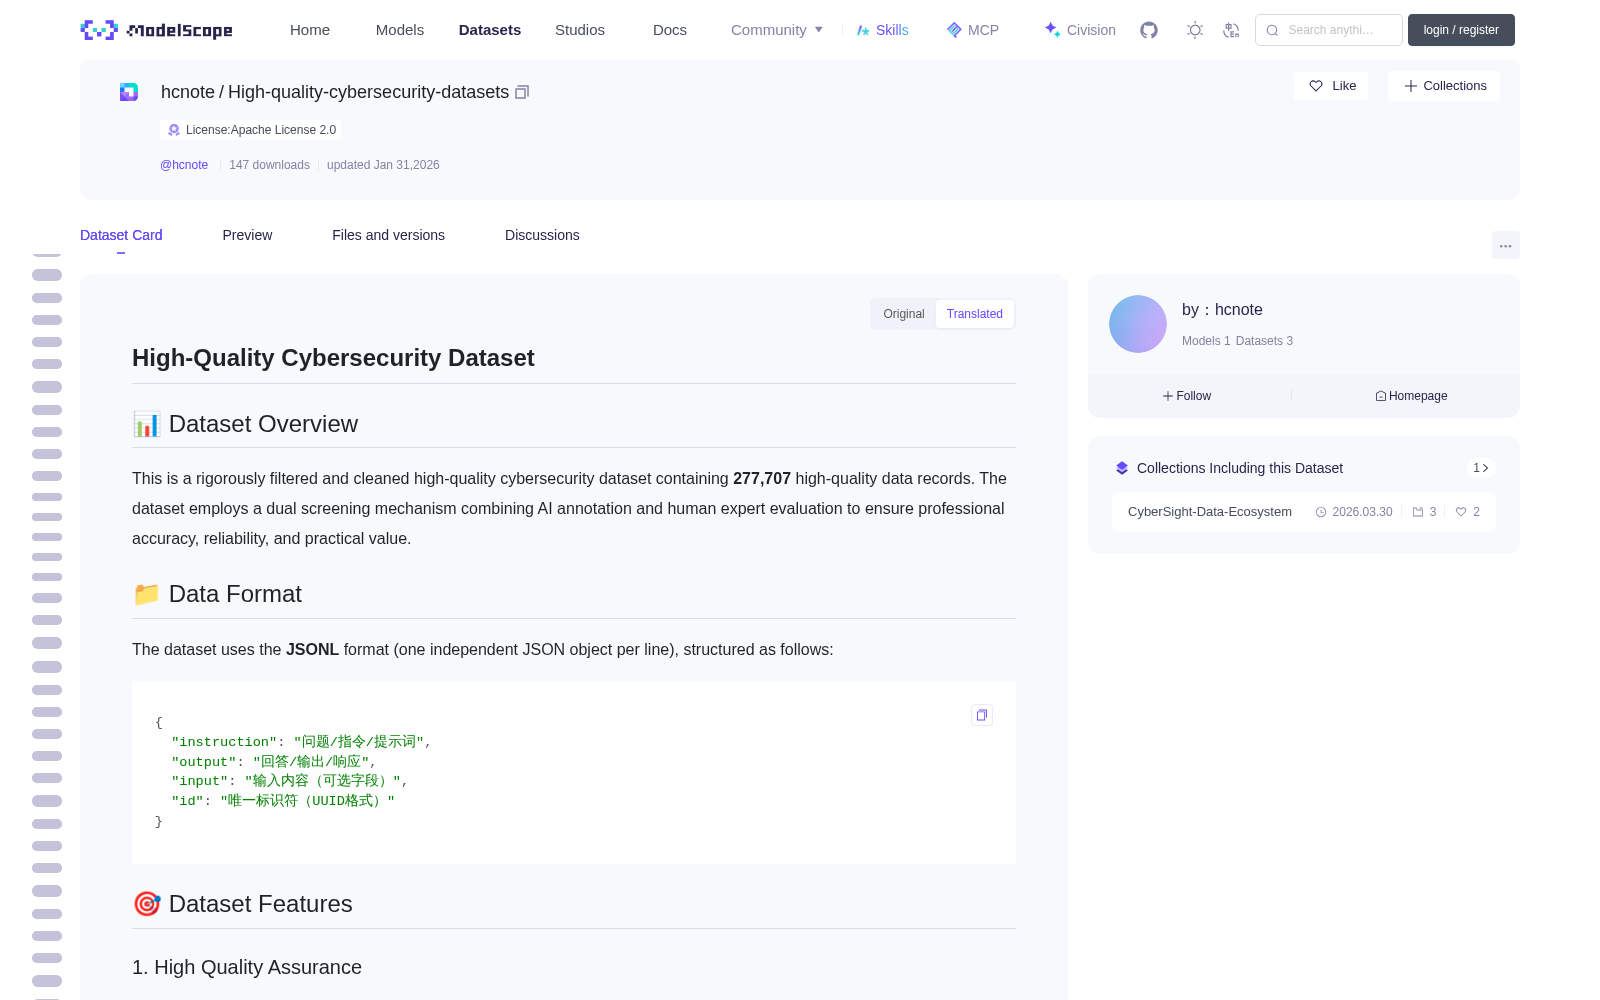Click the heart count in collection row
Viewport: 1600px width, 1000px height.
pos(1468,512)
